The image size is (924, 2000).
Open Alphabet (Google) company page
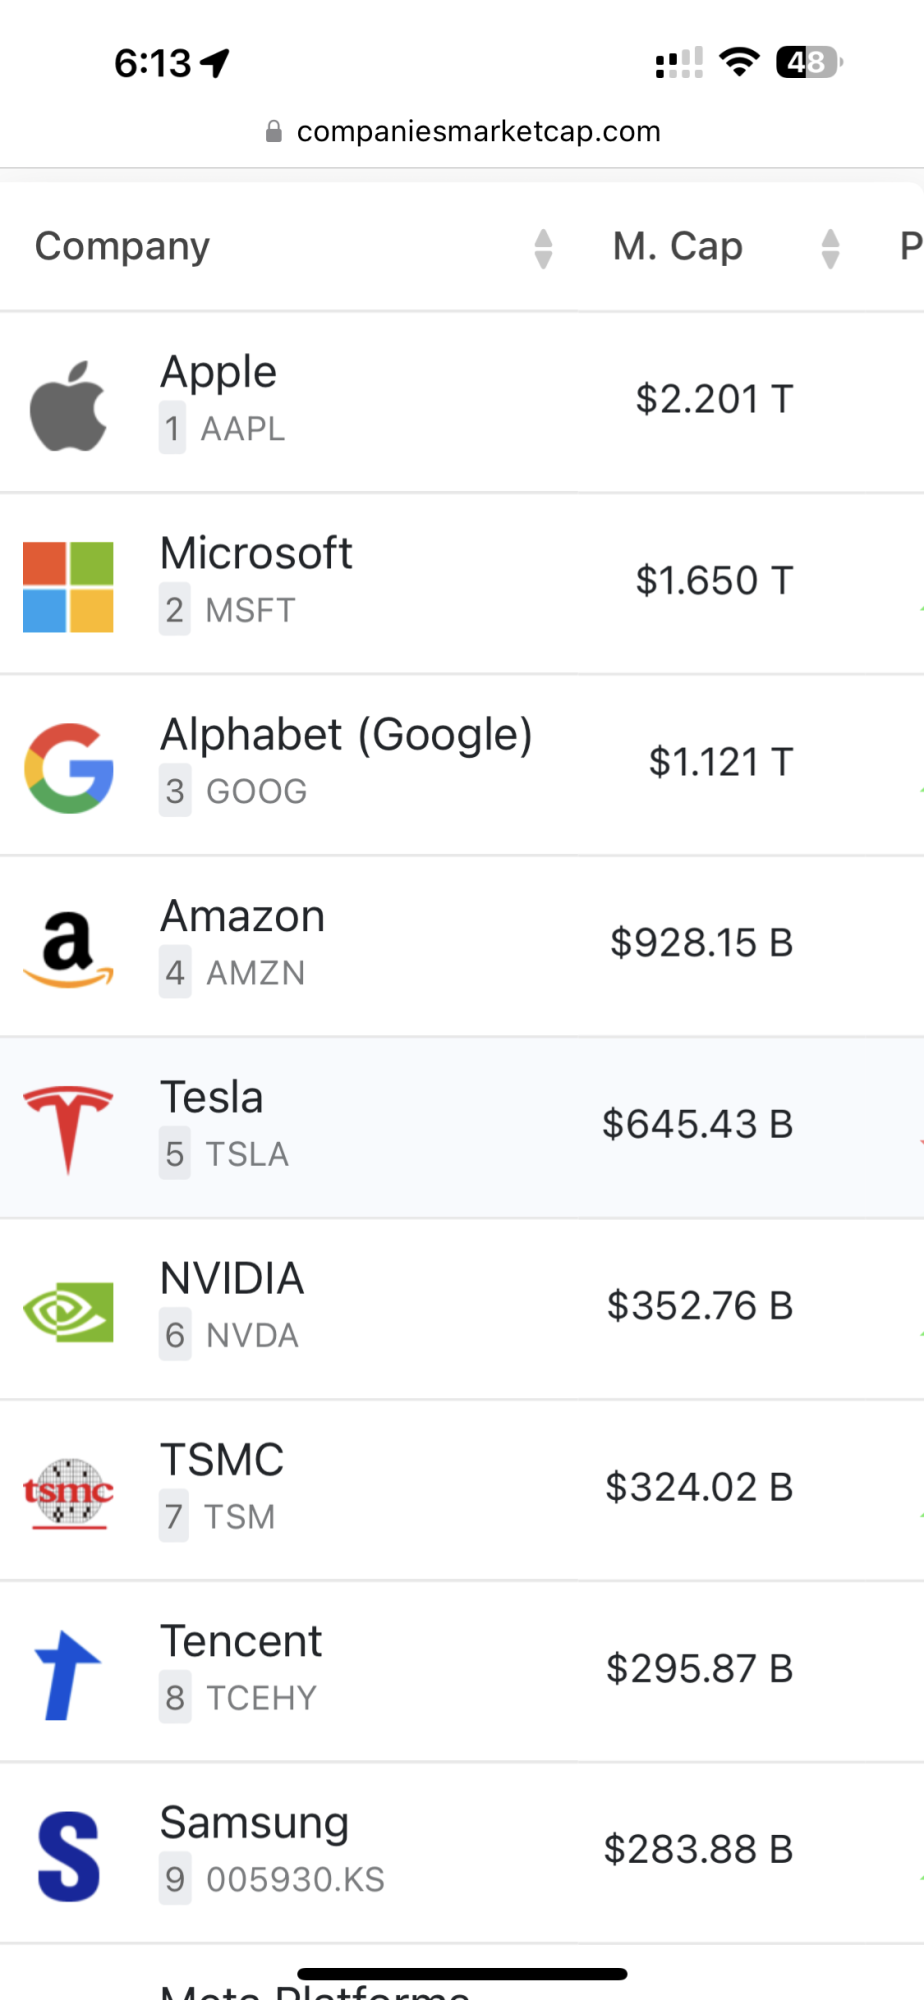point(346,735)
